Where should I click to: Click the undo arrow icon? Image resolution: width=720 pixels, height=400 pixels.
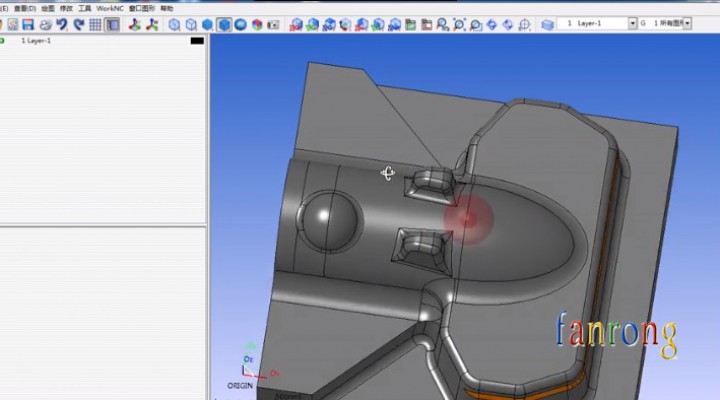61,24
